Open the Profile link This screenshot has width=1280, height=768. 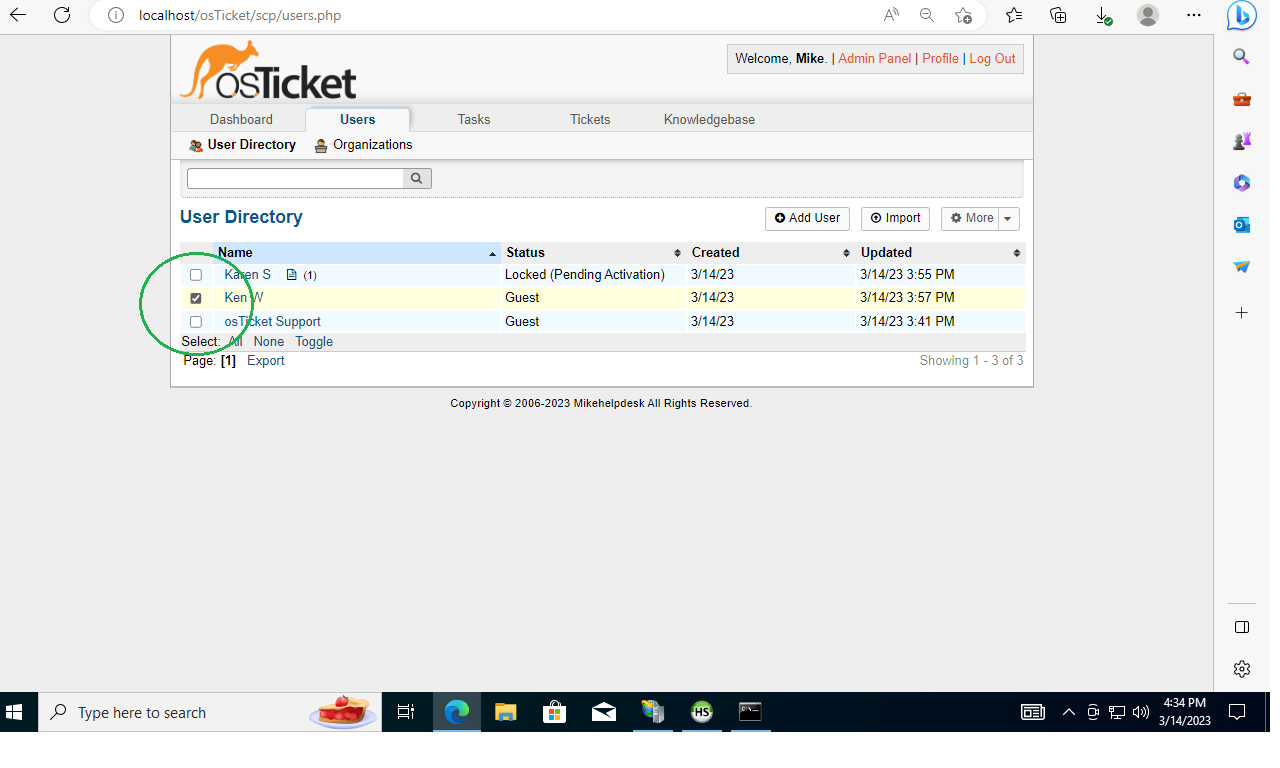pos(940,59)
